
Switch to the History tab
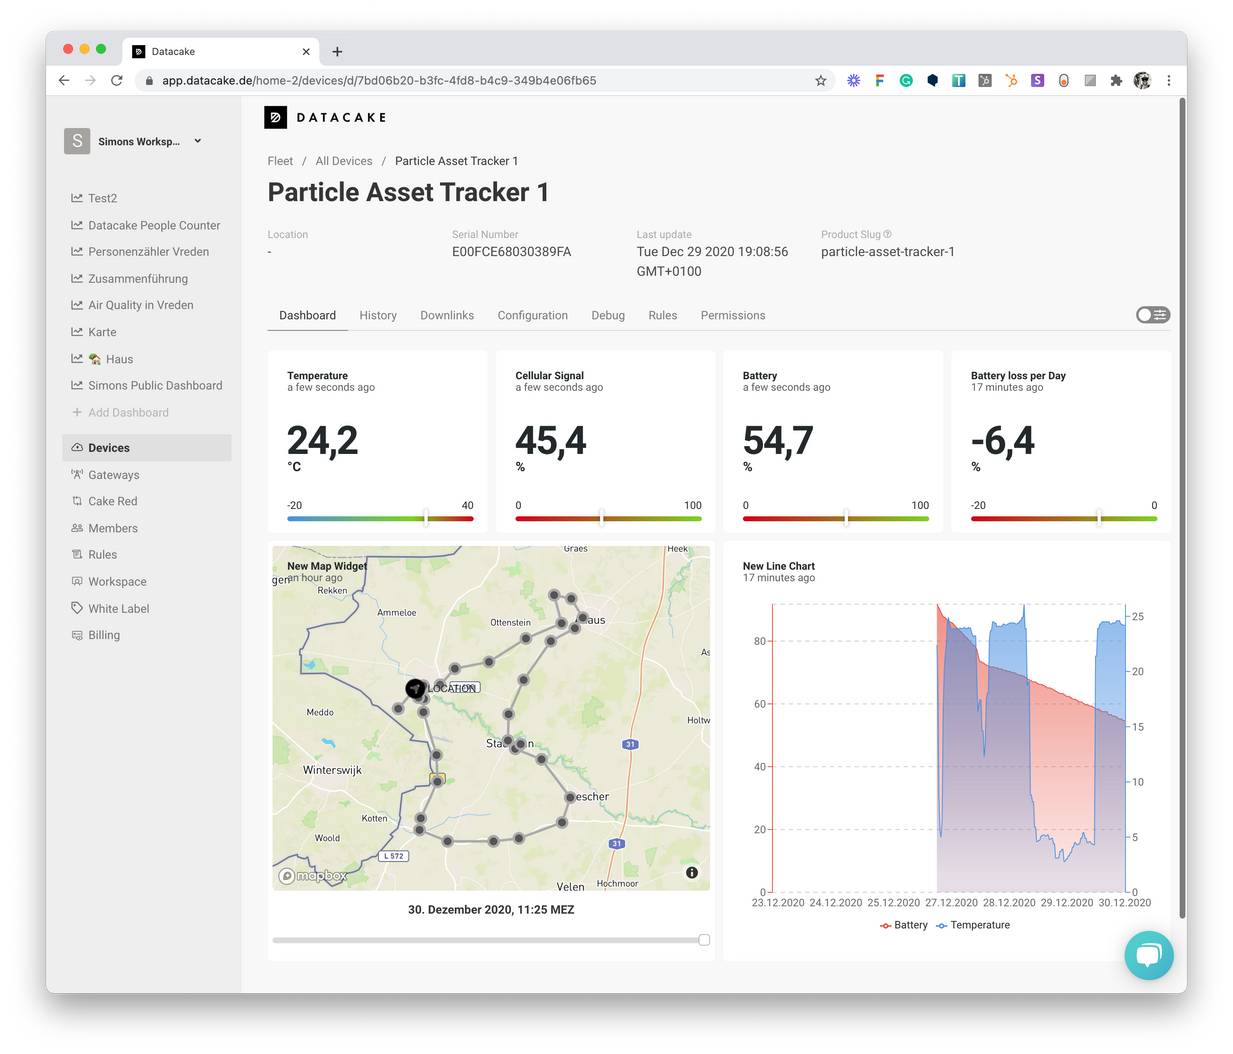tap(378, 315)
